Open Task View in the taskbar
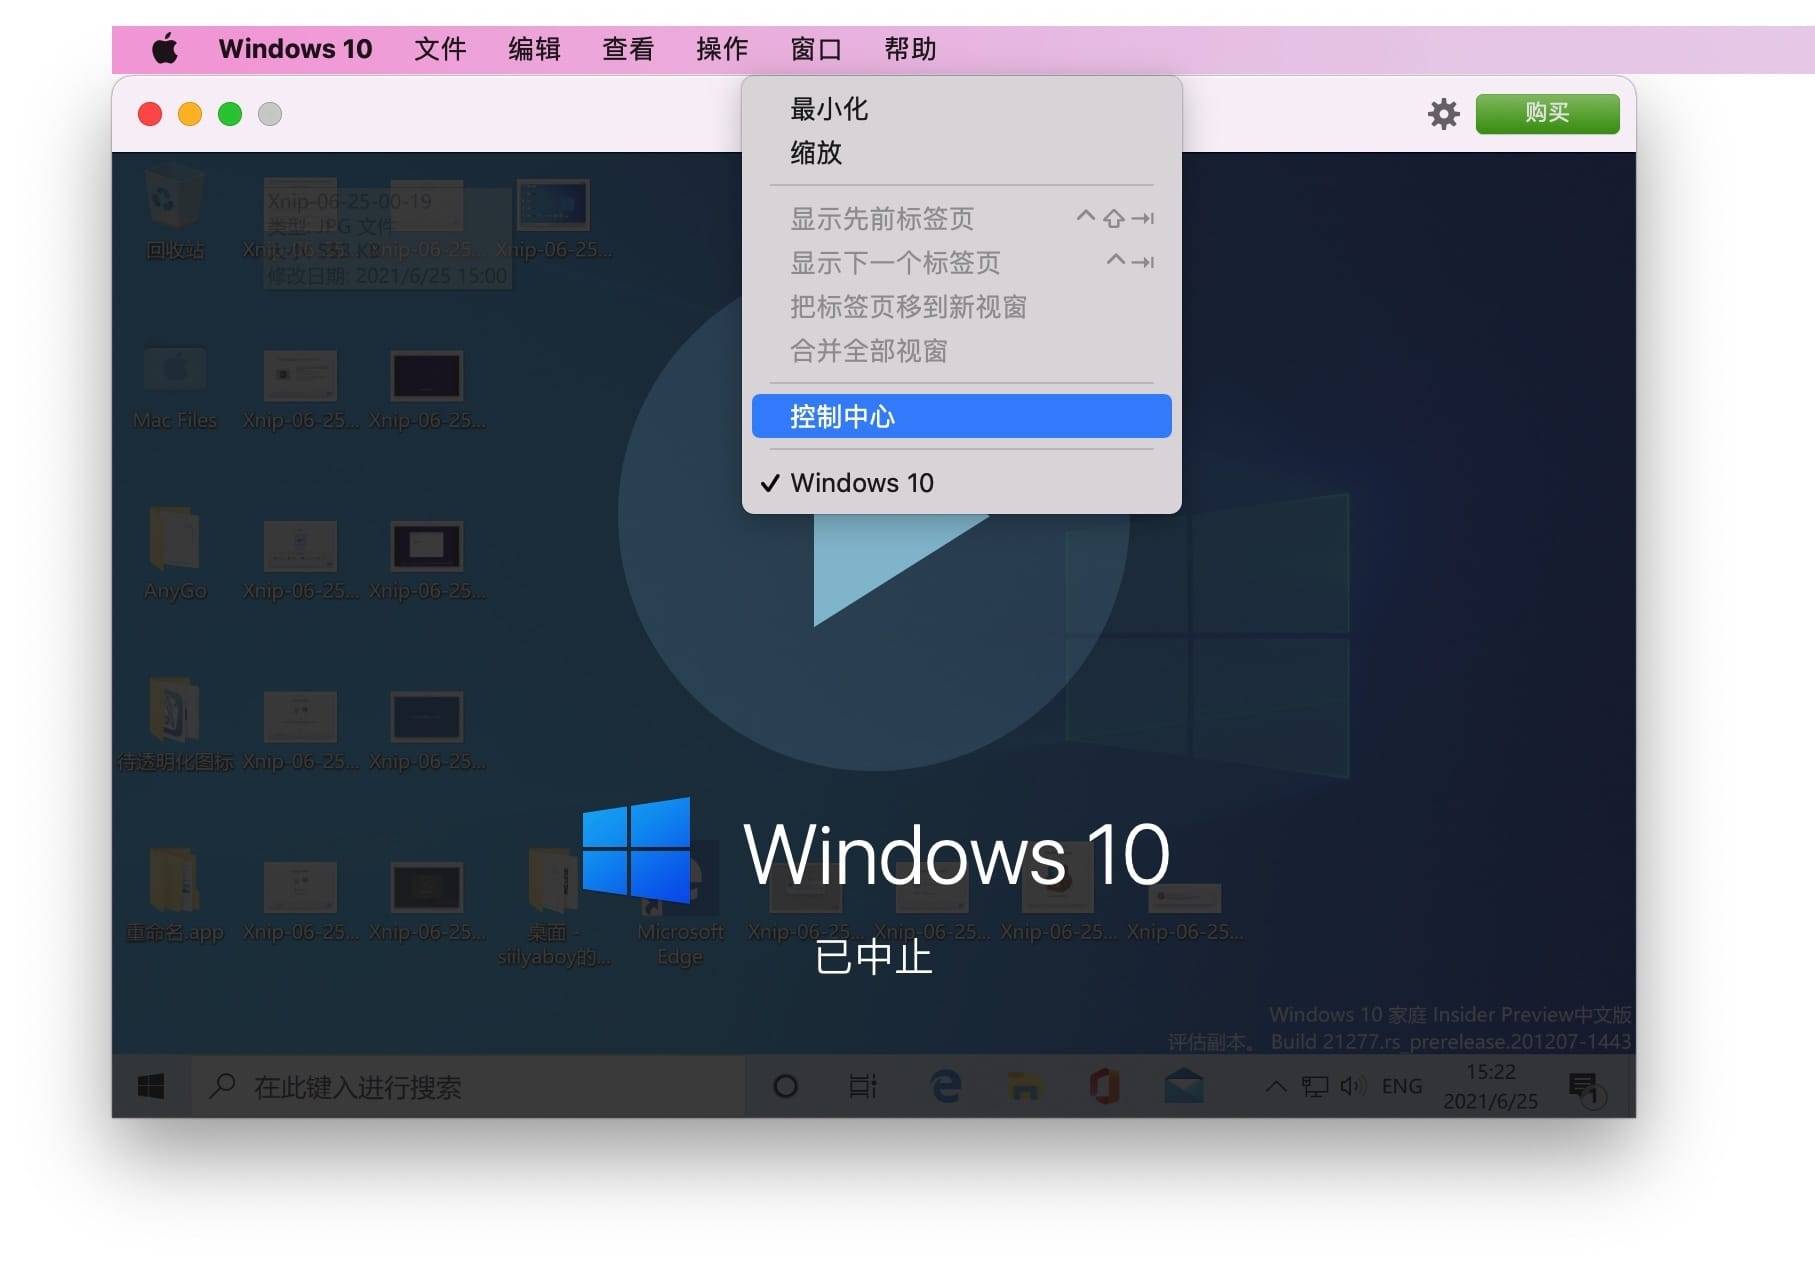The height and width of the screenshot is (1264, 1815). pyautogui.click(x=863, y=1086)
